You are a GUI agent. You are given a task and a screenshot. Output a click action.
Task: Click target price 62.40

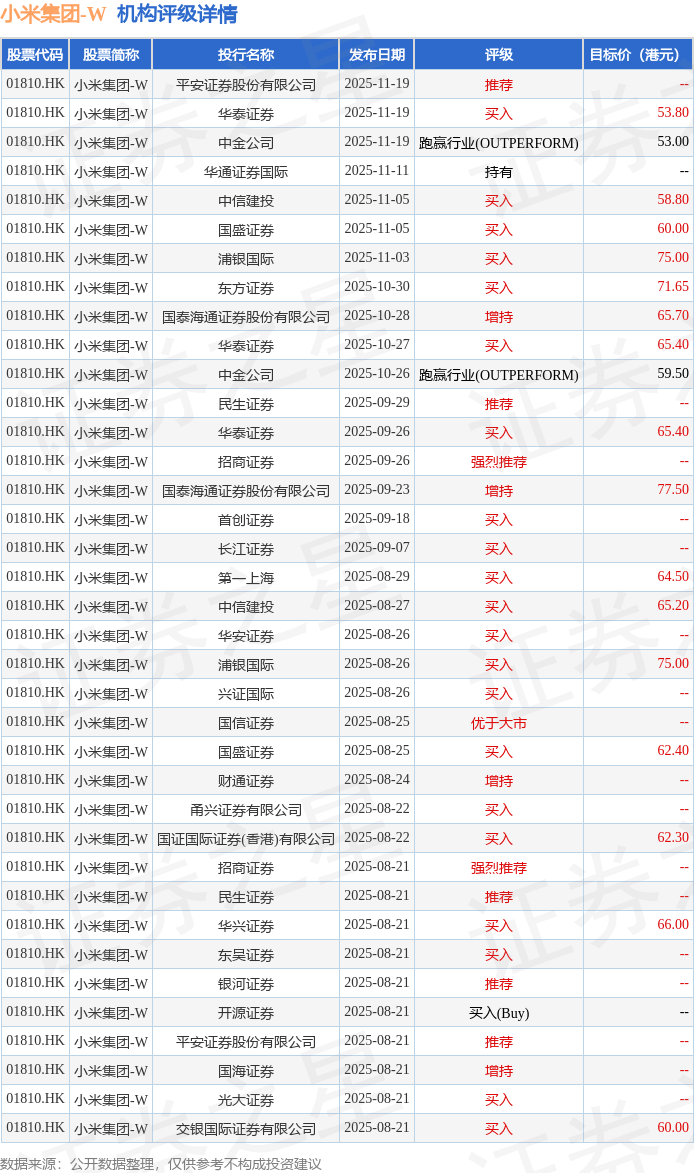(672, 751)
